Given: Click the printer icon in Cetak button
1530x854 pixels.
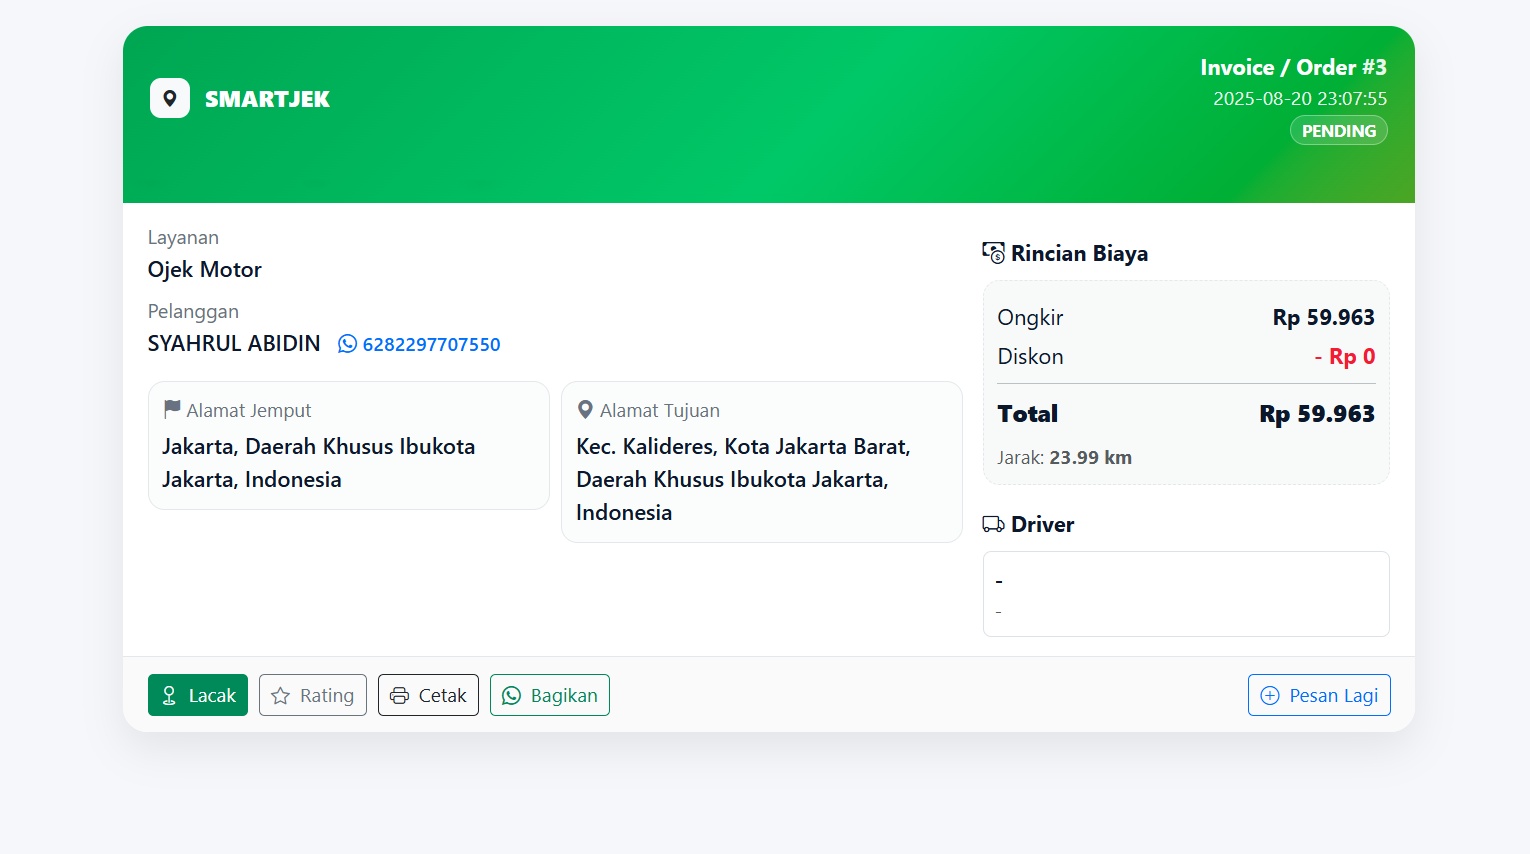Looking at the screenshot, I should 400,696.
